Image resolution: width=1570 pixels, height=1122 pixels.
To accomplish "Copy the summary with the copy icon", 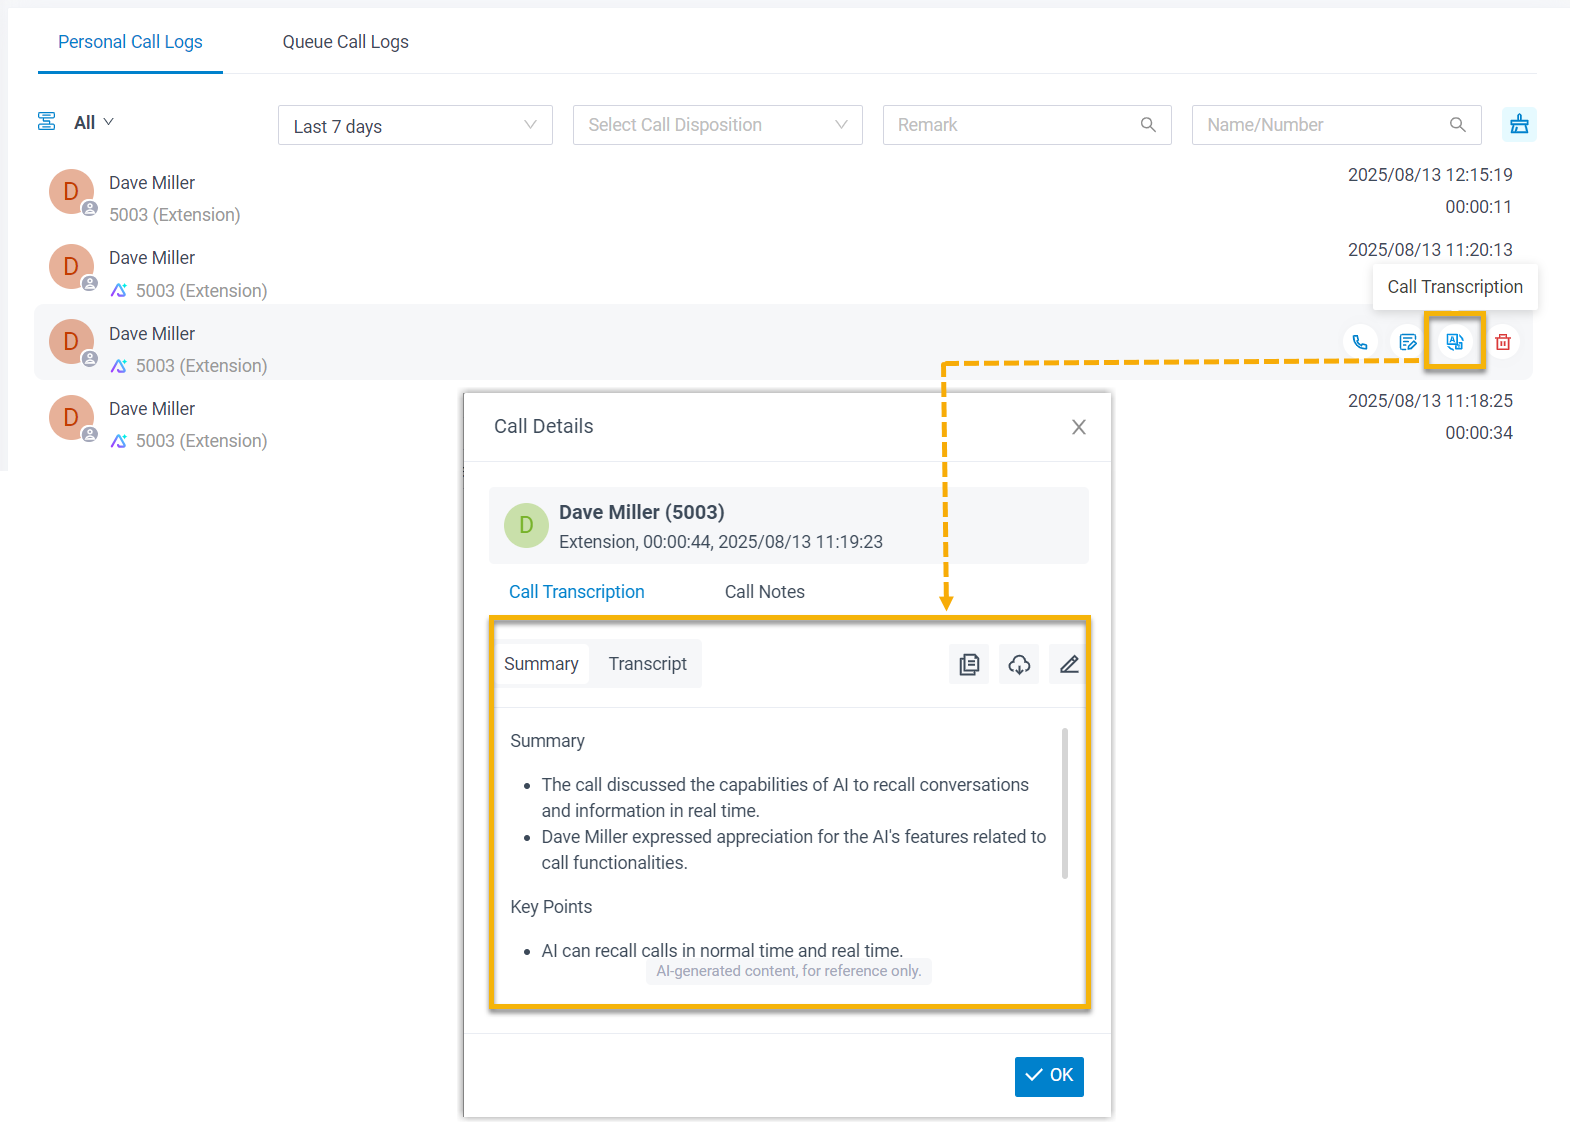I will (968, 664).
